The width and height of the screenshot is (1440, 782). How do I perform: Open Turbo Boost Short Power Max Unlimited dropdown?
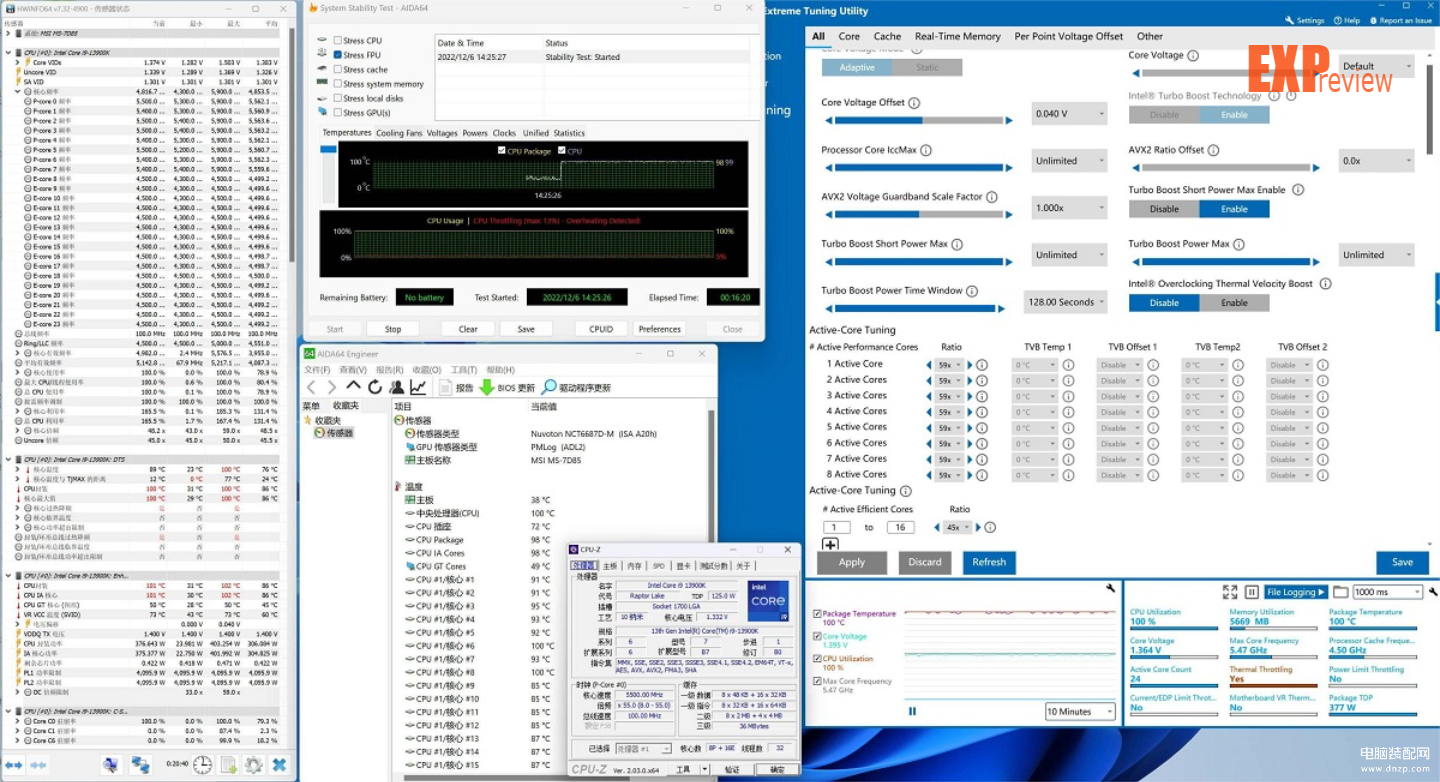(x=1070, y=255)
